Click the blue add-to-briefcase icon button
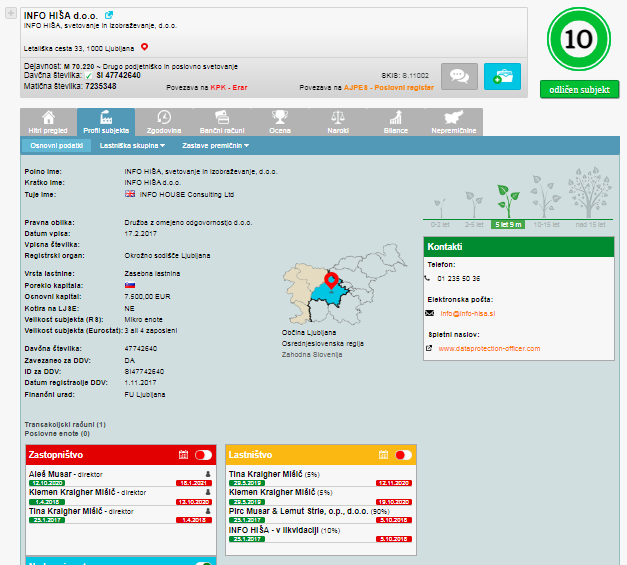The image size is (627, 565). [502, 76]
